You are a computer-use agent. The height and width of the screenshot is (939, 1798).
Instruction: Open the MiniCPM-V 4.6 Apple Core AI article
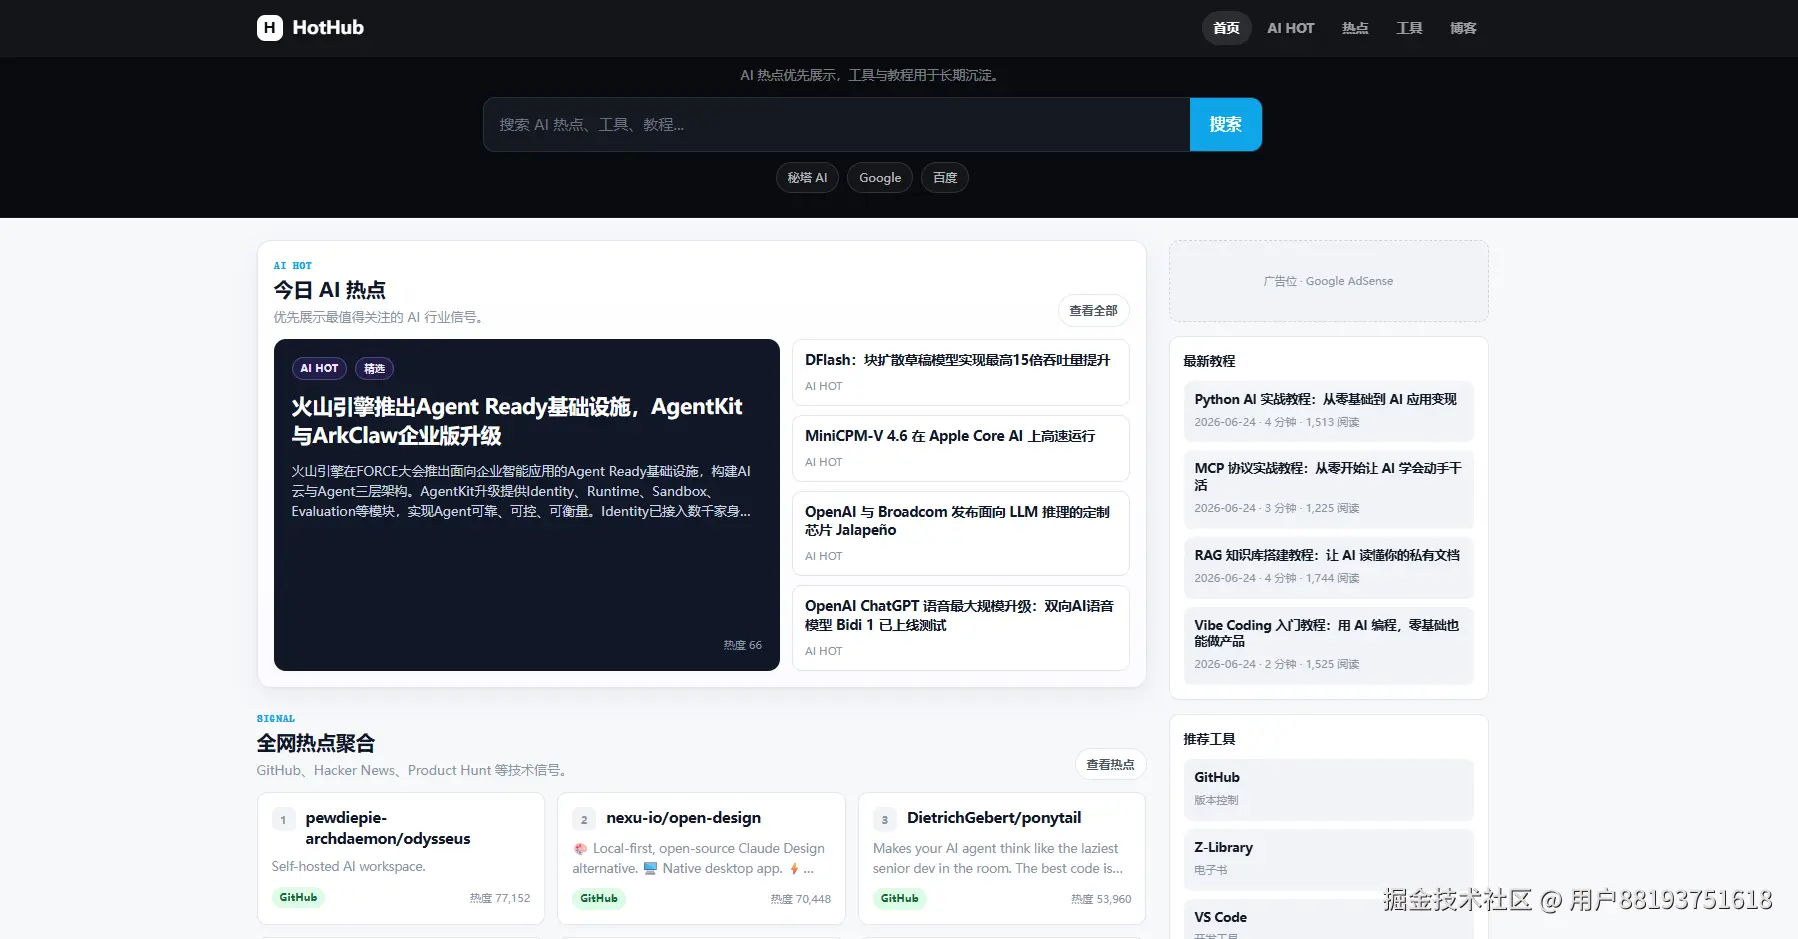pyautogui.click(x=961, y=448)
